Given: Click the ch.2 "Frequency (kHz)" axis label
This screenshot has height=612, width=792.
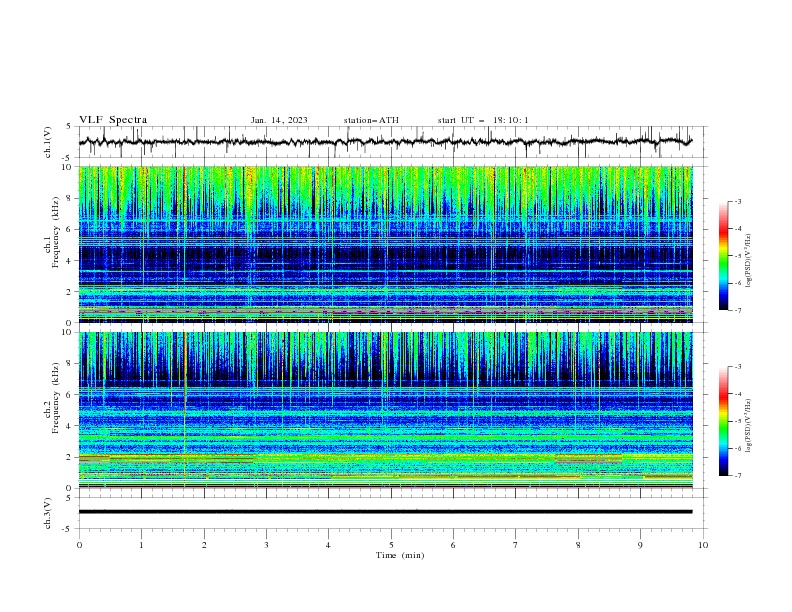Looking at the screenshot, I should point(57,398).
